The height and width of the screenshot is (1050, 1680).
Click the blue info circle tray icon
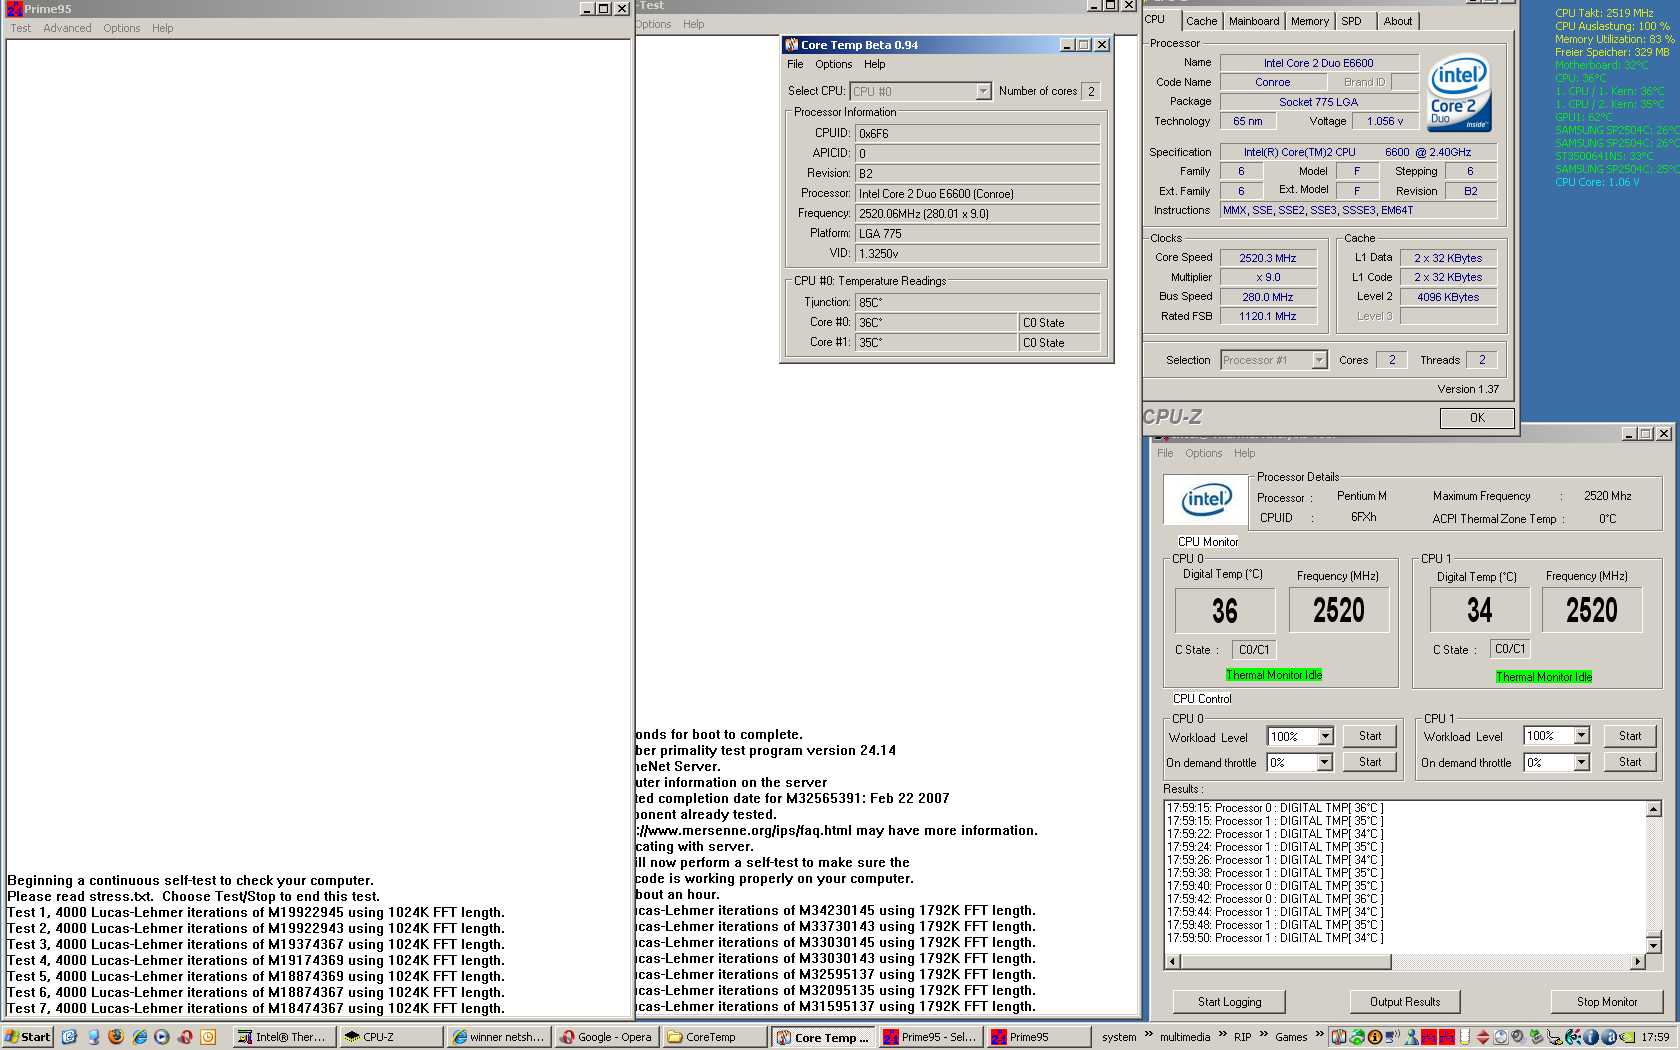pos(1592,1037)
